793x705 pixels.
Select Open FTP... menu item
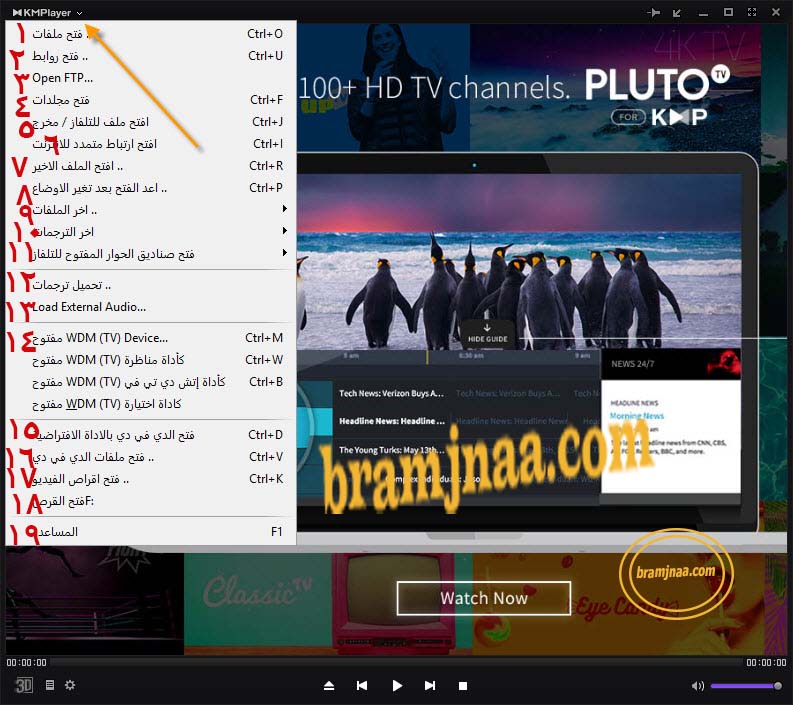[x=151, y=78]
